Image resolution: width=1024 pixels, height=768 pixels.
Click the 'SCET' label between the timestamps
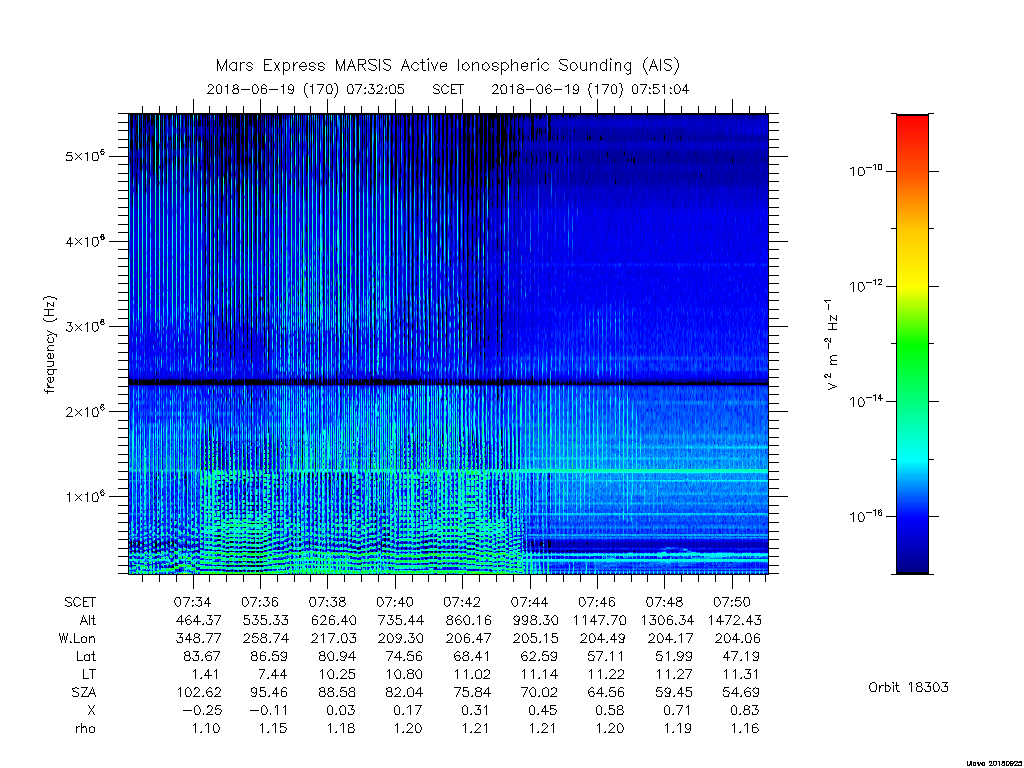pos(448,89)
